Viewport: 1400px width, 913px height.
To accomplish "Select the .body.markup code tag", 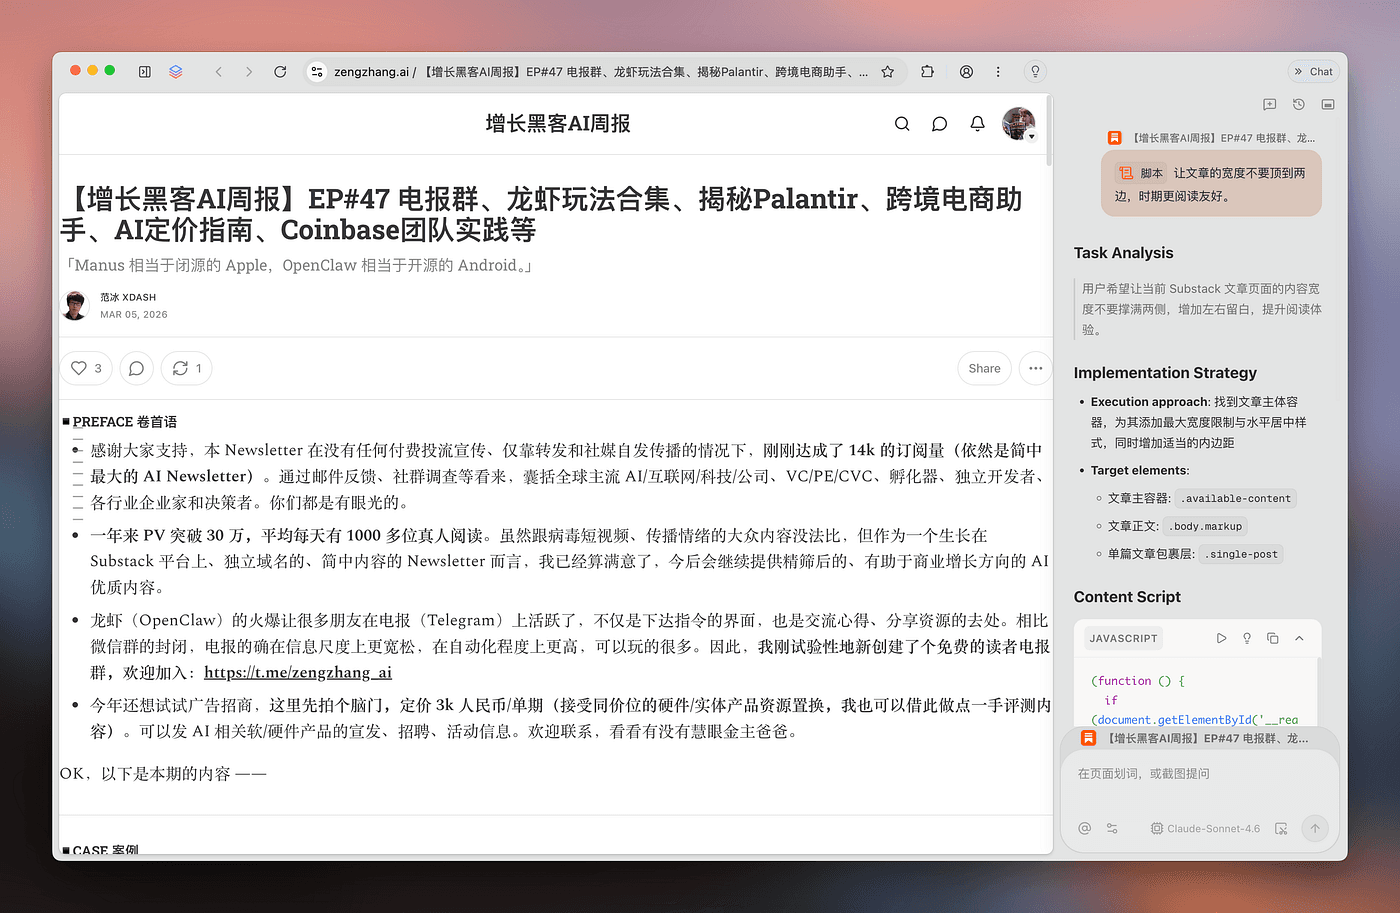I will [x=1206, y=526].
